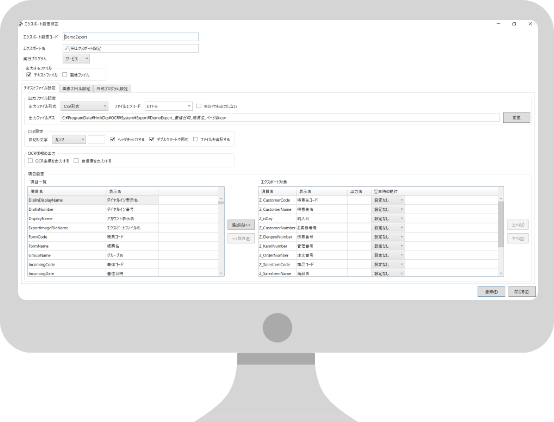
Task: Enable the OCR画像を出力する checkbox
Action: pos(30,161)
